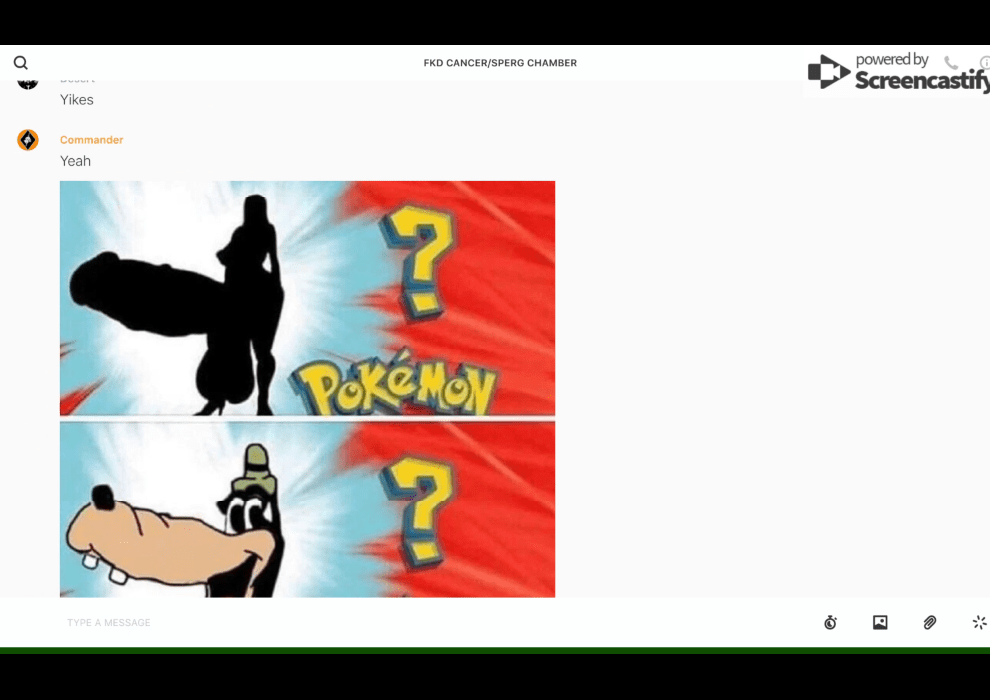This screenshot has width=990, height=700.
Task: Click the picture upload icon
Action: (880, 622)
